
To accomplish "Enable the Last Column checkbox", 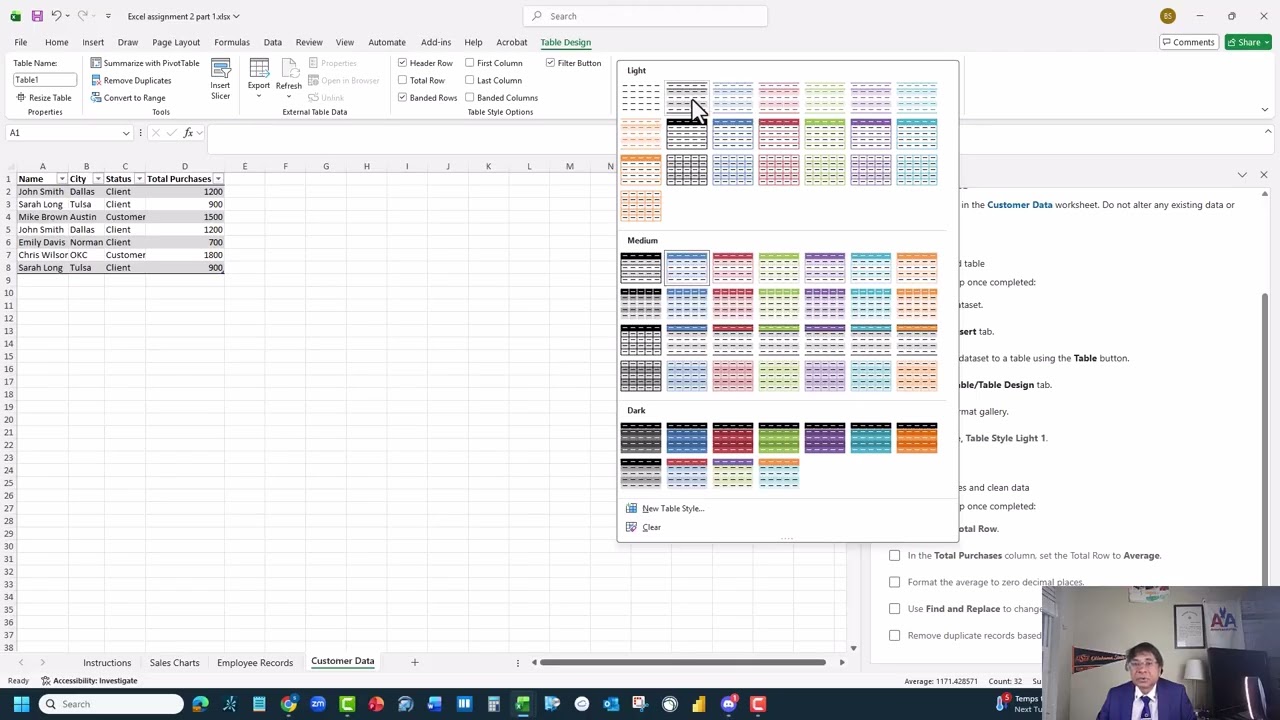I will [469, 80].
